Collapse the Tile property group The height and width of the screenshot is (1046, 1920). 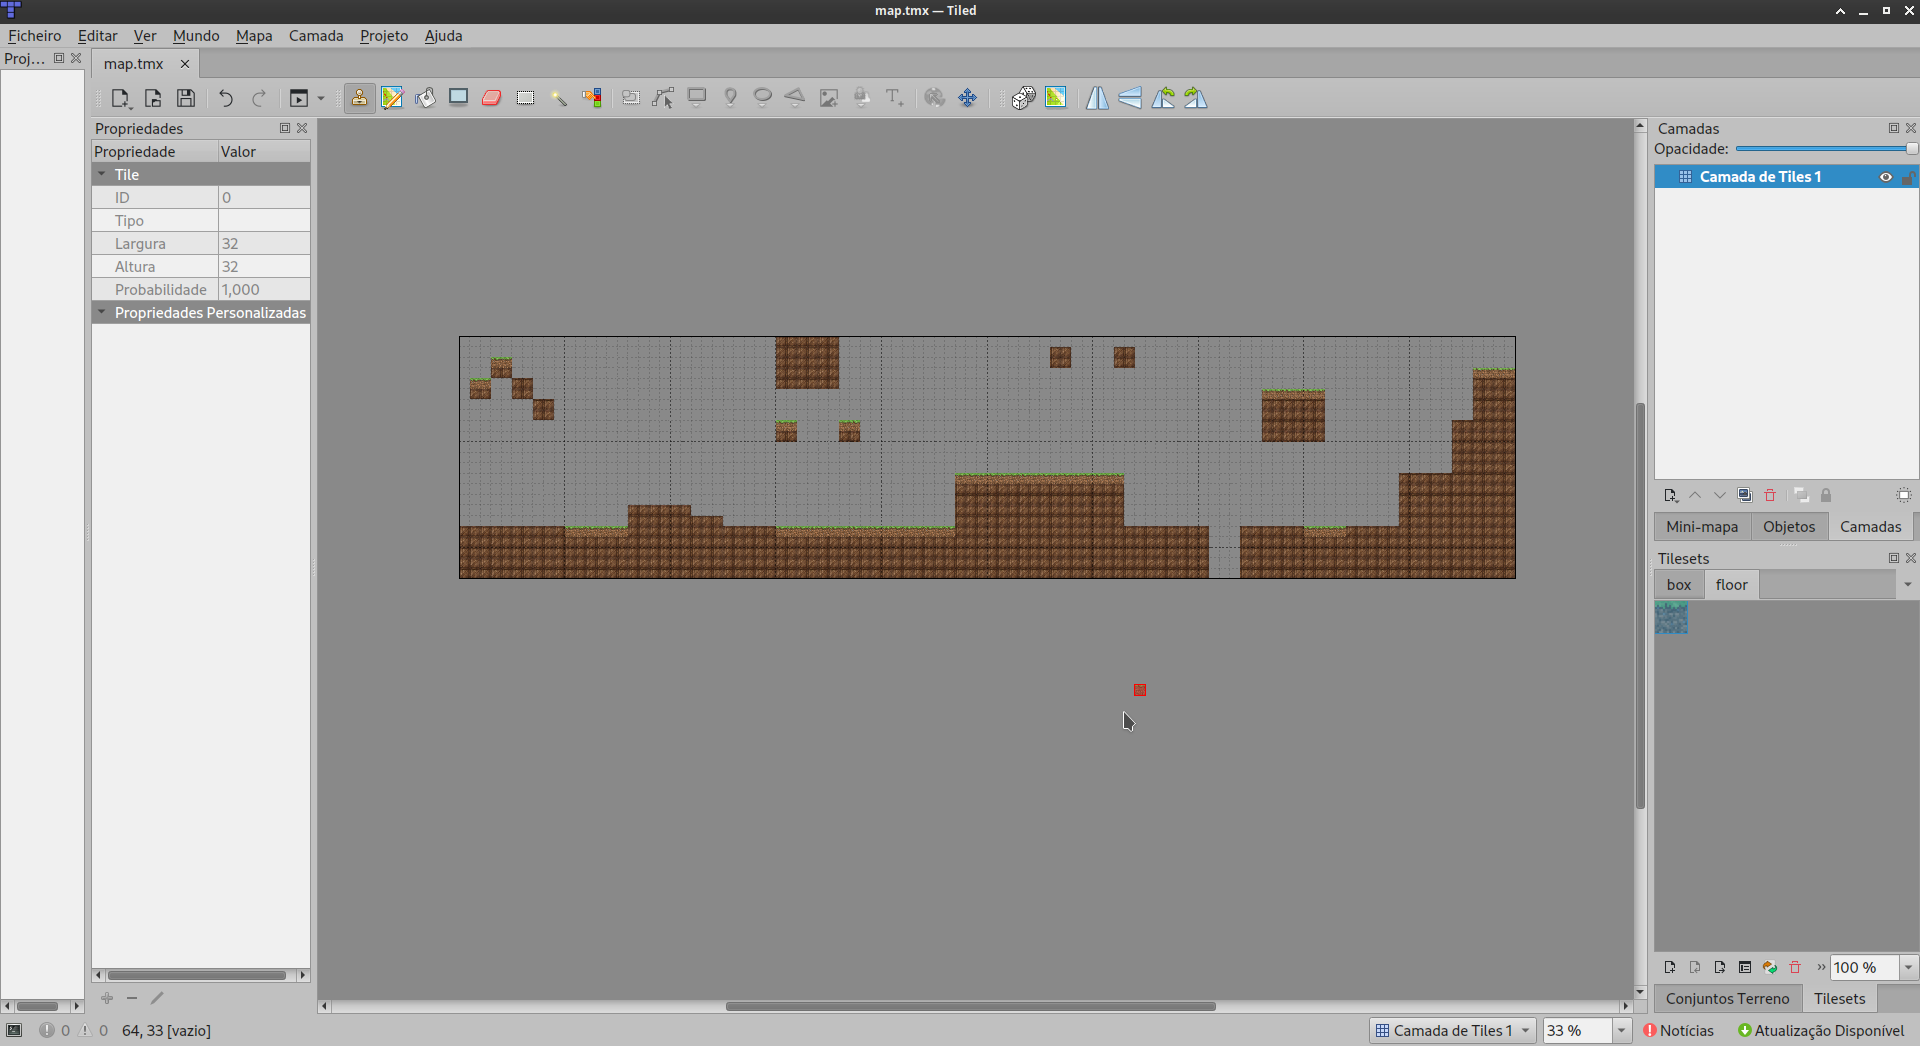[x=102, y=175]
